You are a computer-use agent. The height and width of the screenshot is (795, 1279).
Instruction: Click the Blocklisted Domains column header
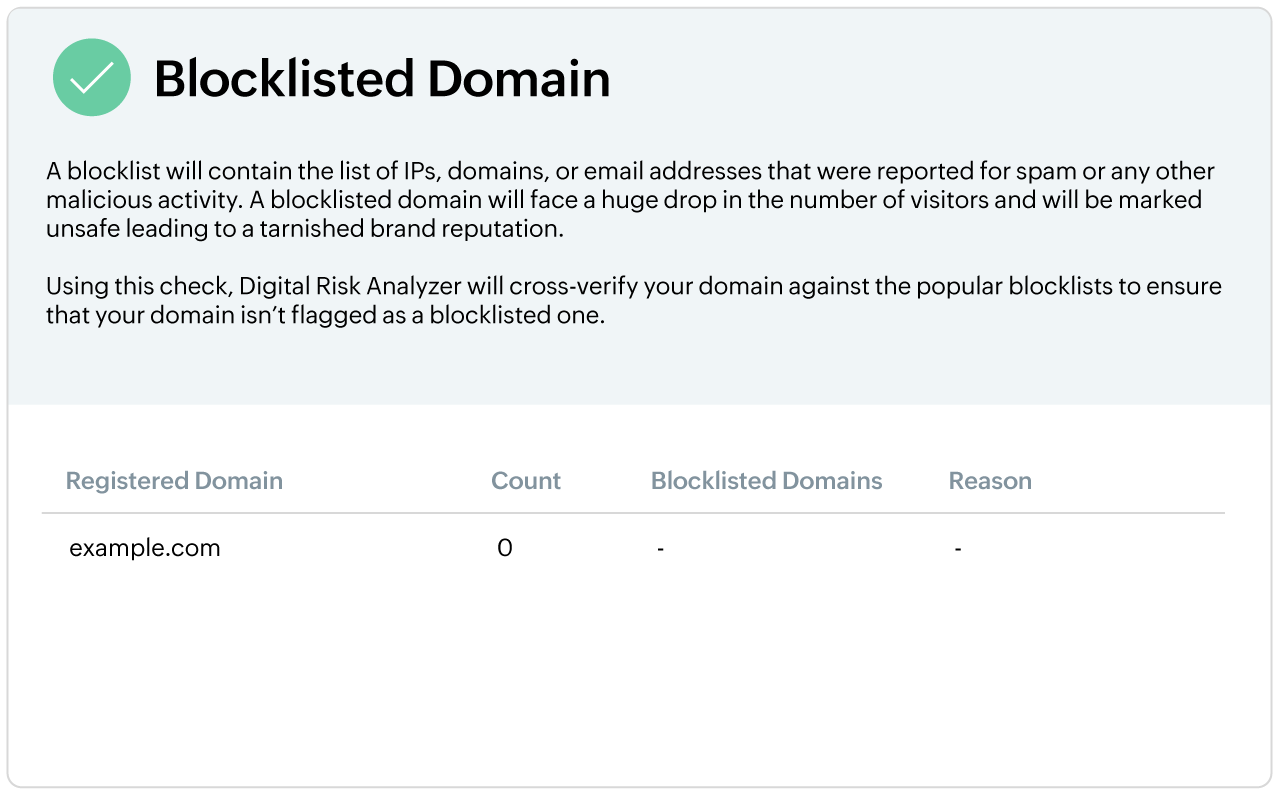pyautogui.click(x=766, y=481)
